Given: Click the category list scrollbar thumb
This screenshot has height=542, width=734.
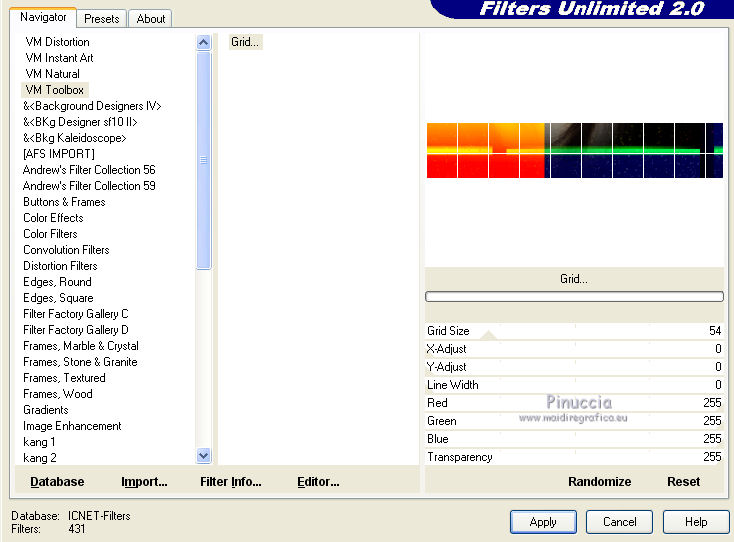Looking at the screenshot, I should (x=204, y=161).
